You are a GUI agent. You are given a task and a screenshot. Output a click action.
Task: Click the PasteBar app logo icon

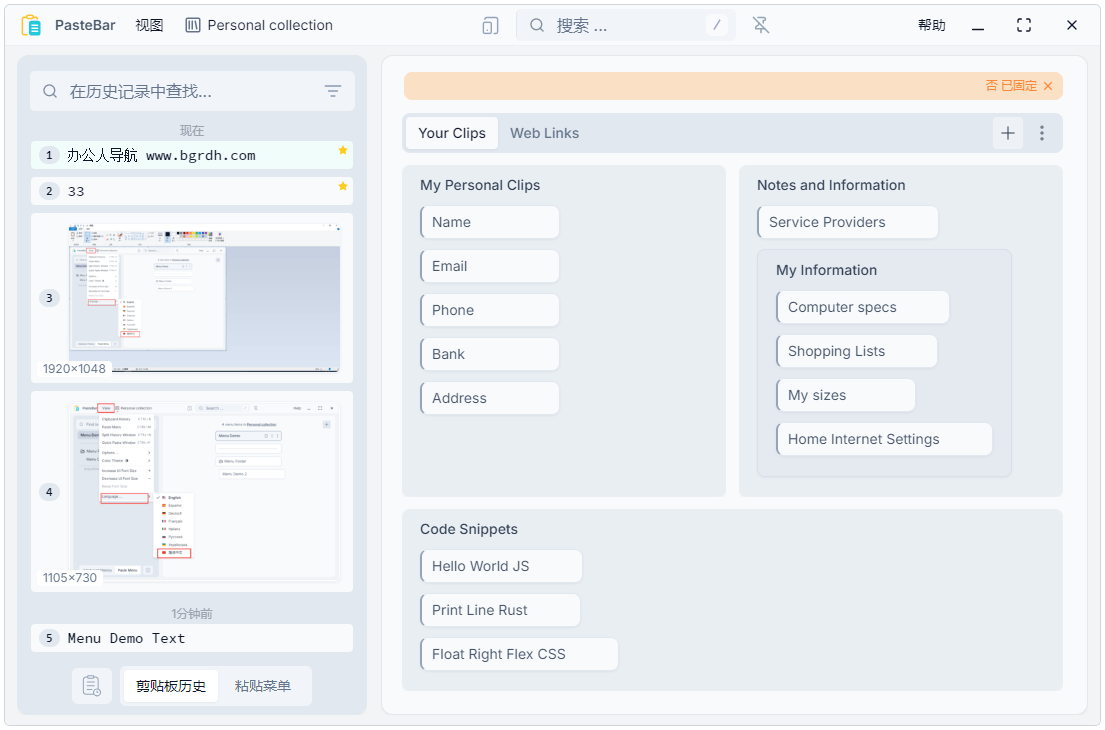(31, 25)
